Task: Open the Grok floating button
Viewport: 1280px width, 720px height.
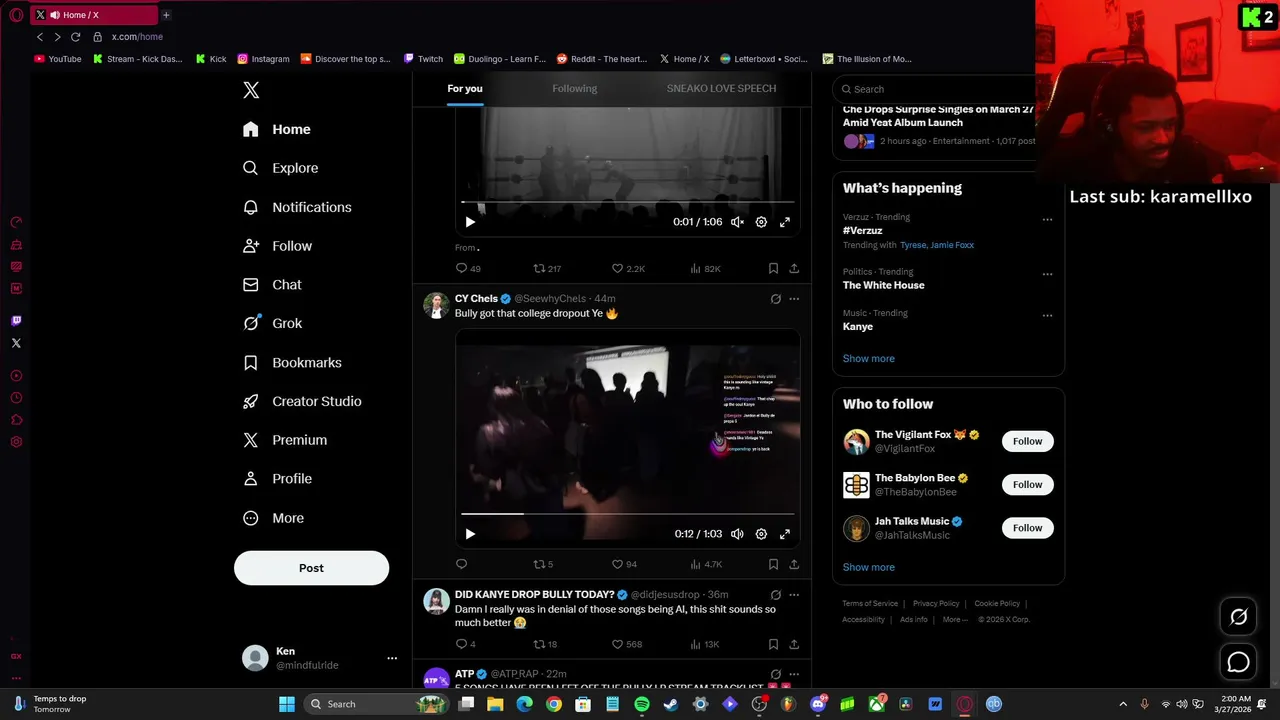Action: (1238, 617)
